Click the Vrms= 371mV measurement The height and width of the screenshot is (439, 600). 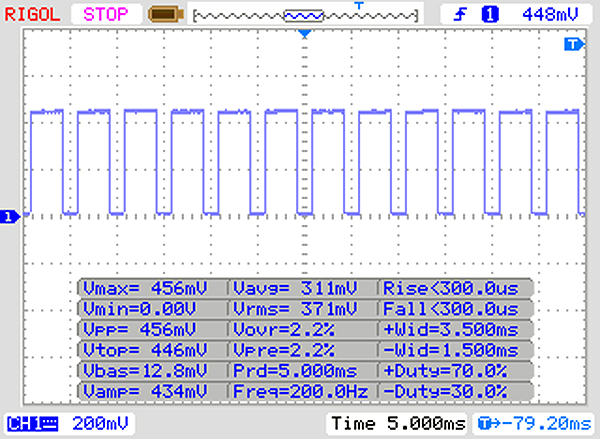[295, 308]
